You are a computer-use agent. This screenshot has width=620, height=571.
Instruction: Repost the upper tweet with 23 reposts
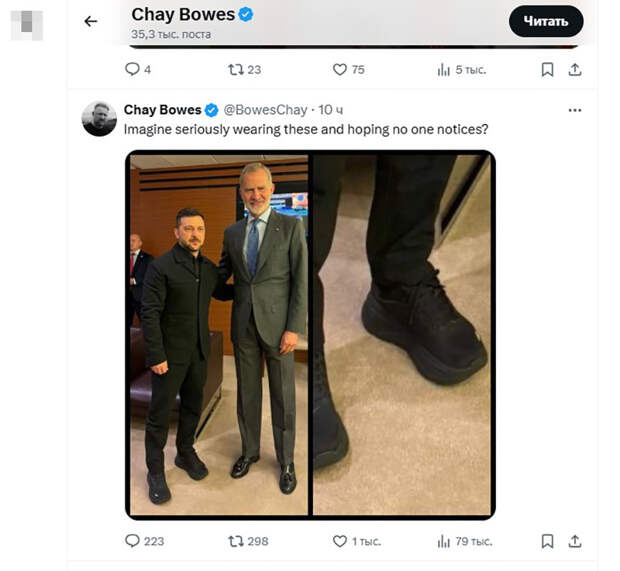pyautogui.click(x=235, y=69)
